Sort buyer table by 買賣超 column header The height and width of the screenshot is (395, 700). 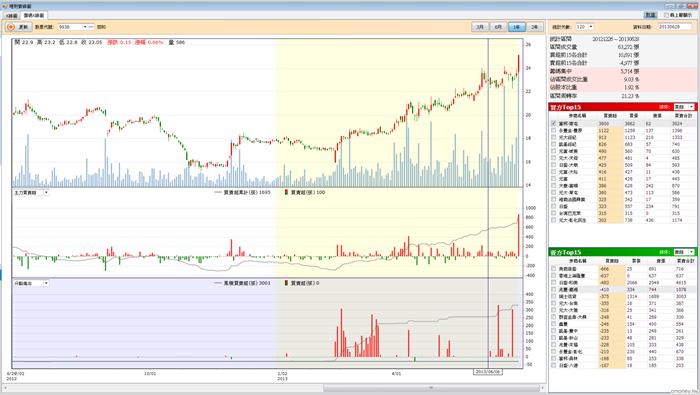pyautogui.click(x=610, y=116)
